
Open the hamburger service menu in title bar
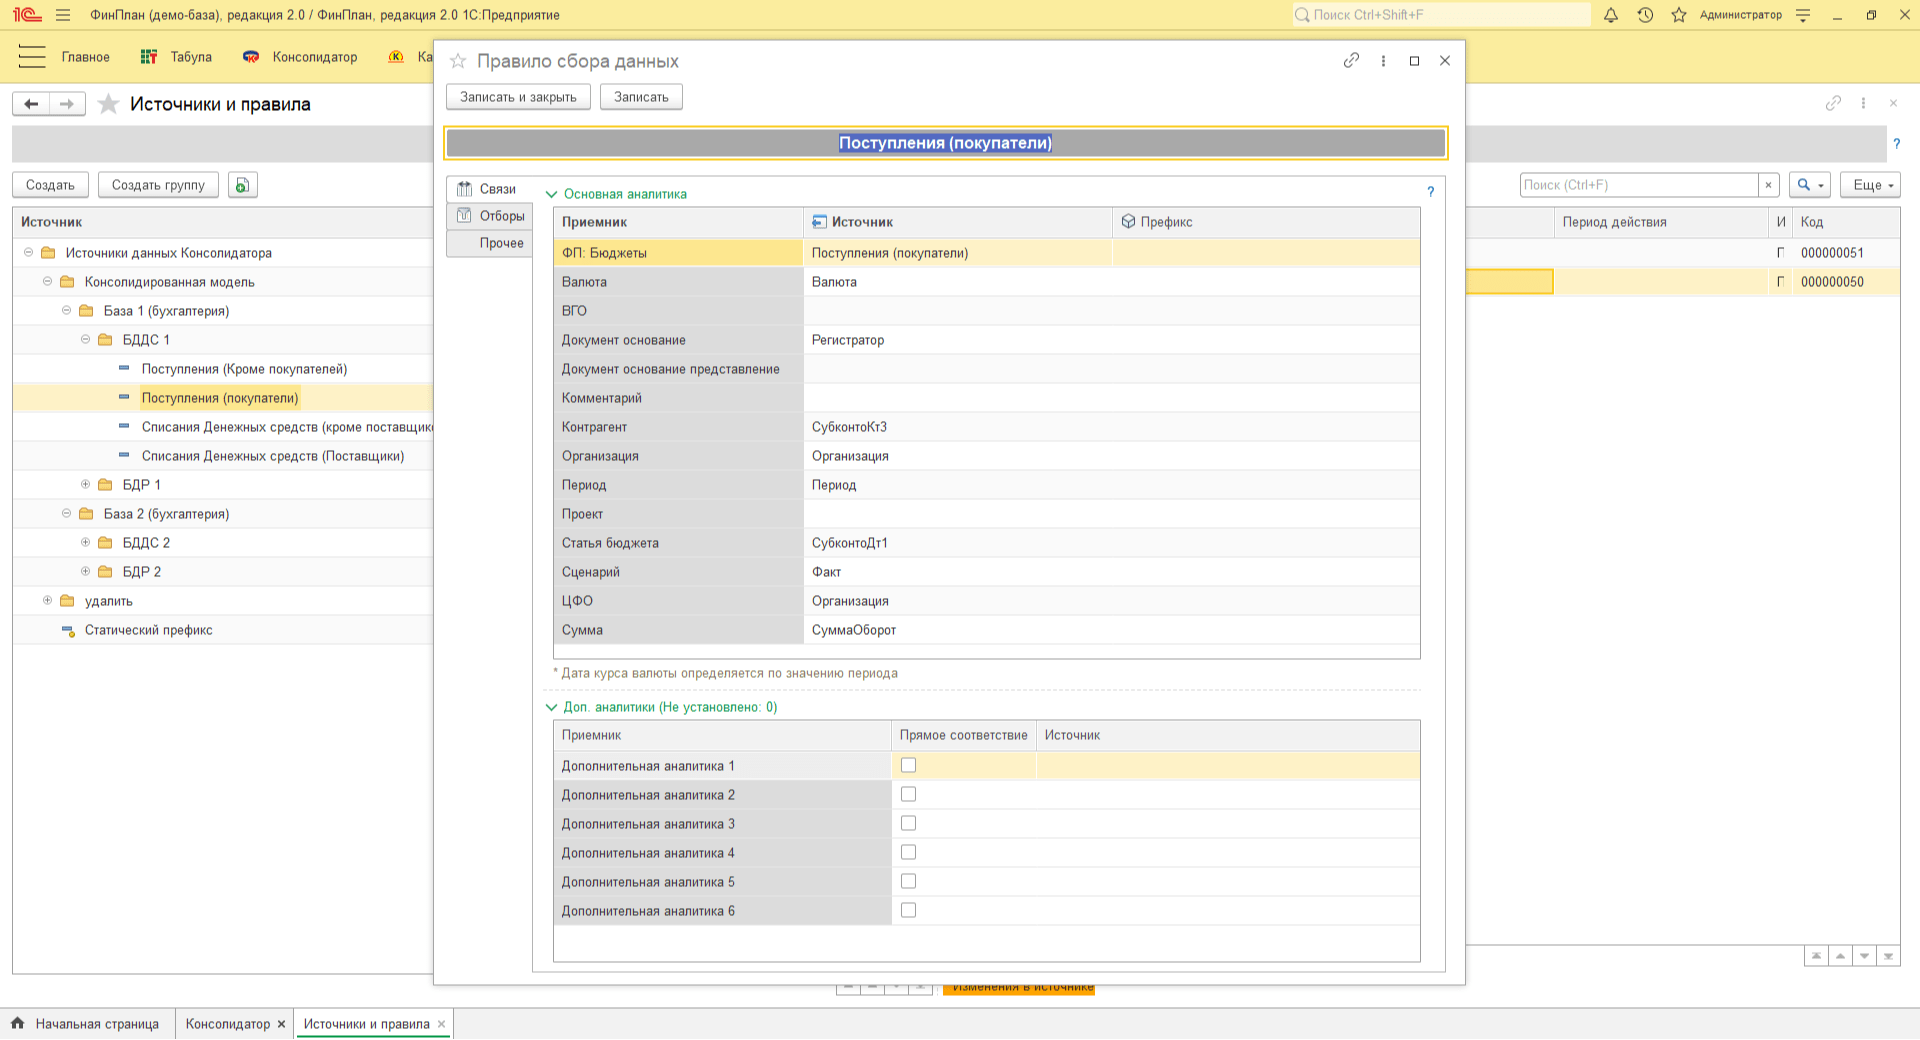point(63,15)
